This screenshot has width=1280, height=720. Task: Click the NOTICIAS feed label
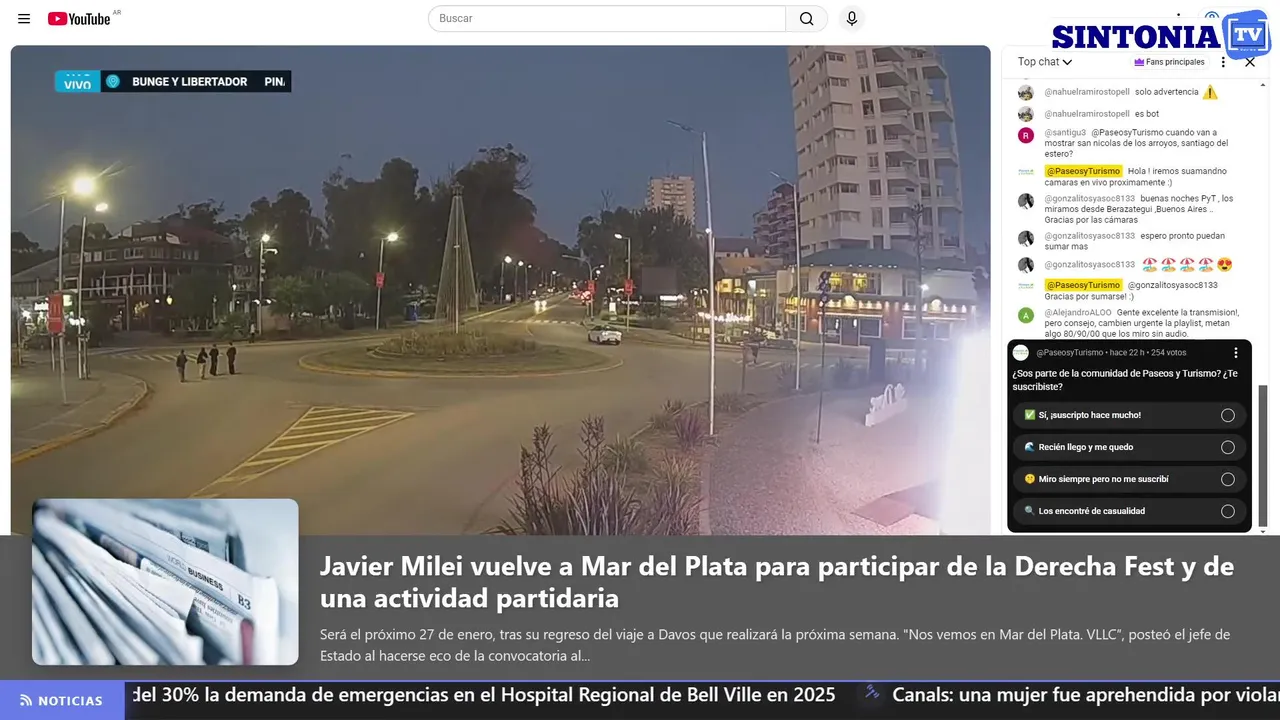62,700
